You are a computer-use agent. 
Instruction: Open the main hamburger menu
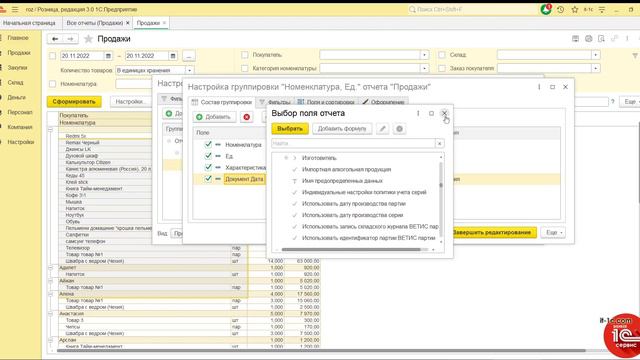pos(15,9)
